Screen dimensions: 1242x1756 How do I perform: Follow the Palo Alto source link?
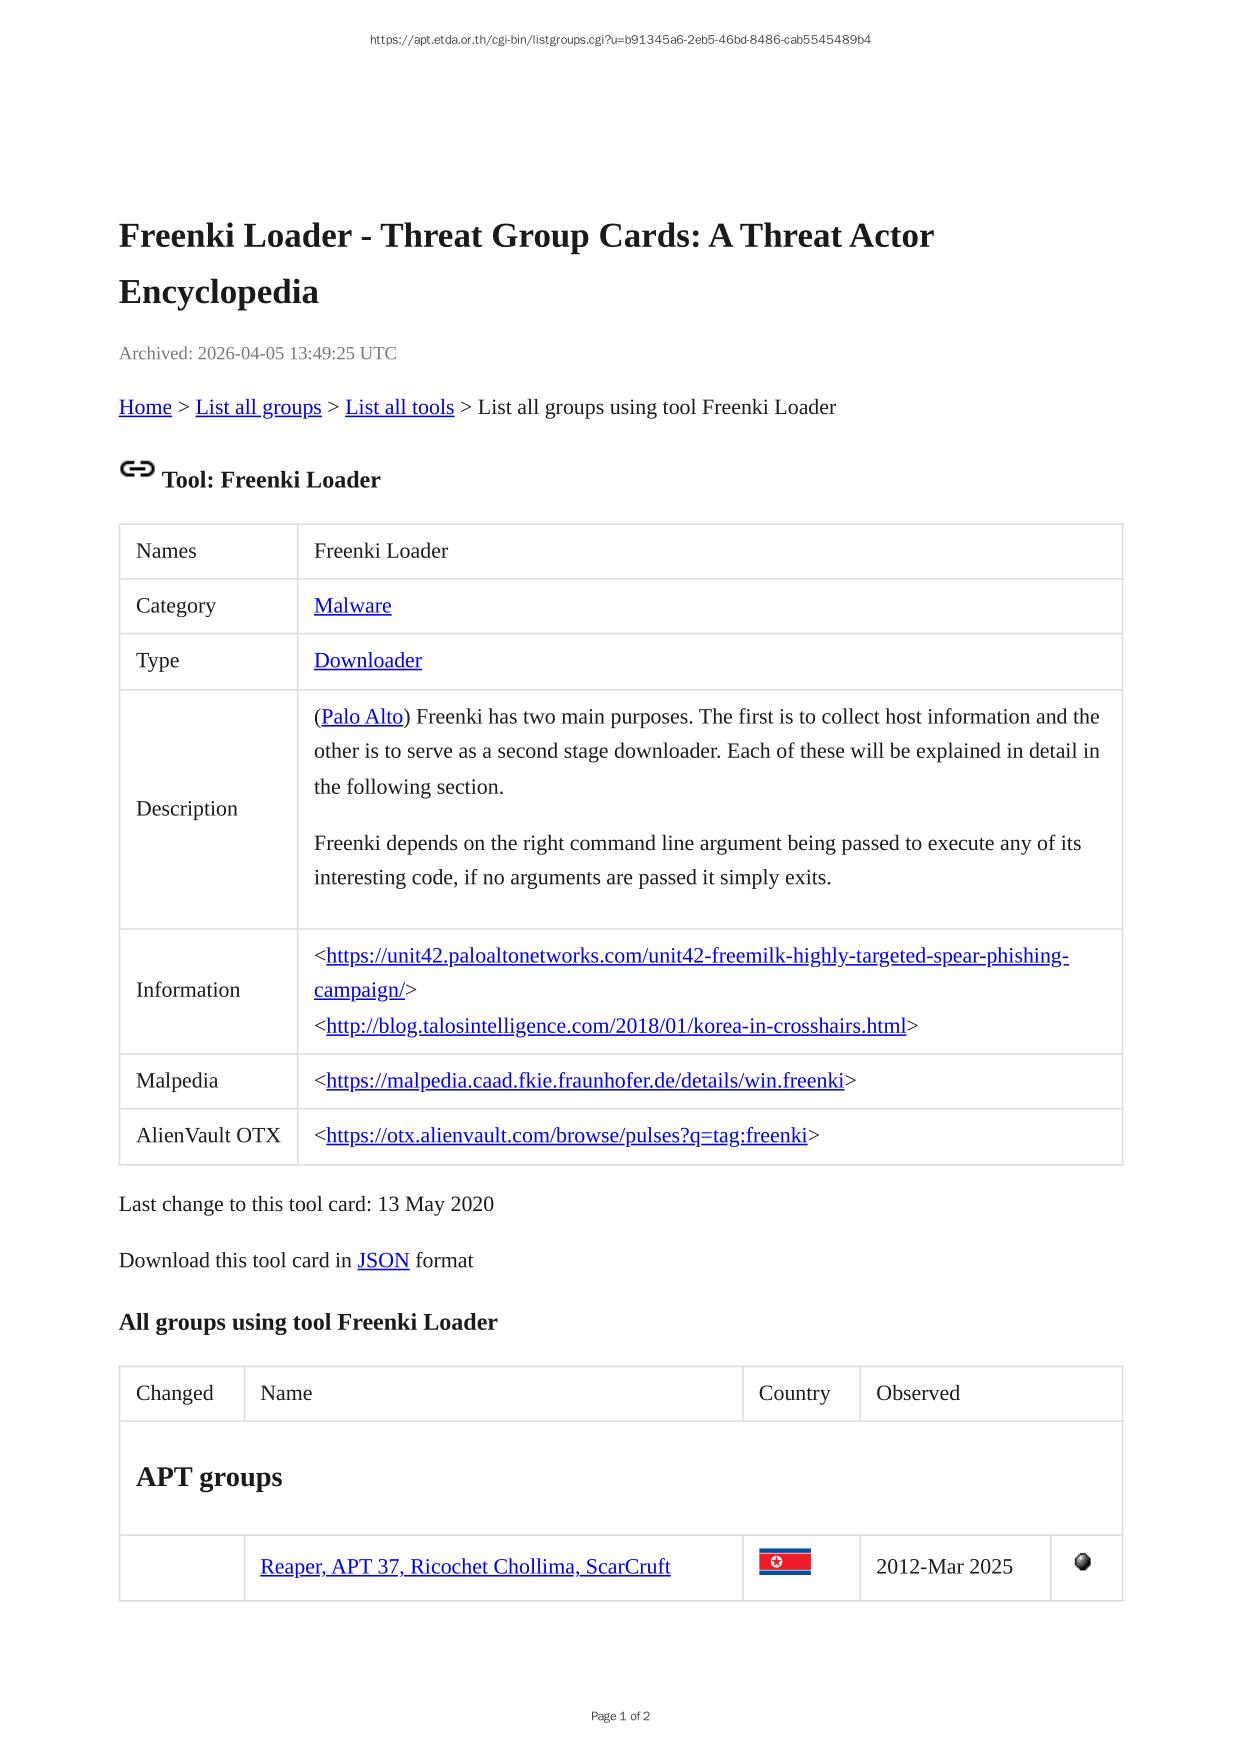[x=362, y=717]
